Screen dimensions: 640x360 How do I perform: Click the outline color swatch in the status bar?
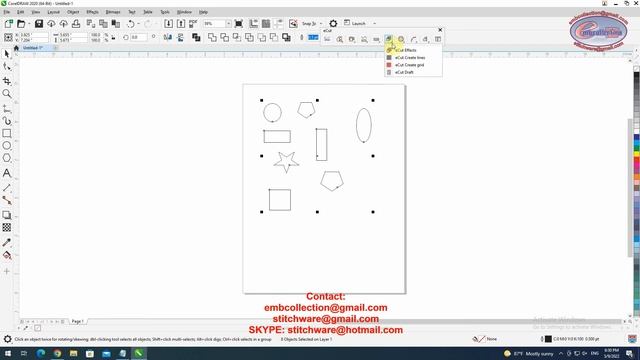(548, 339)
